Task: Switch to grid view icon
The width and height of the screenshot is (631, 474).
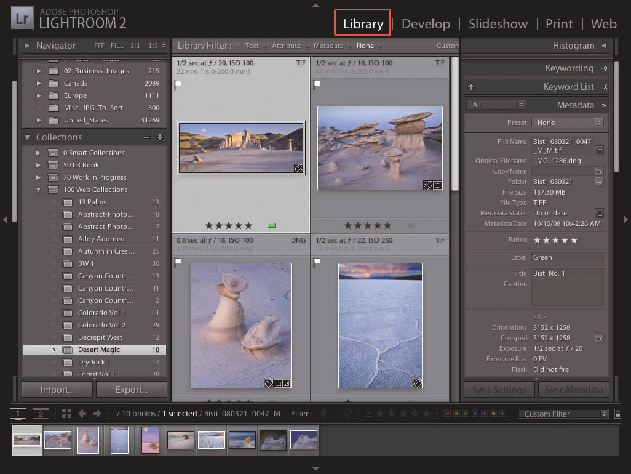Action: click(x=66, y=414)
